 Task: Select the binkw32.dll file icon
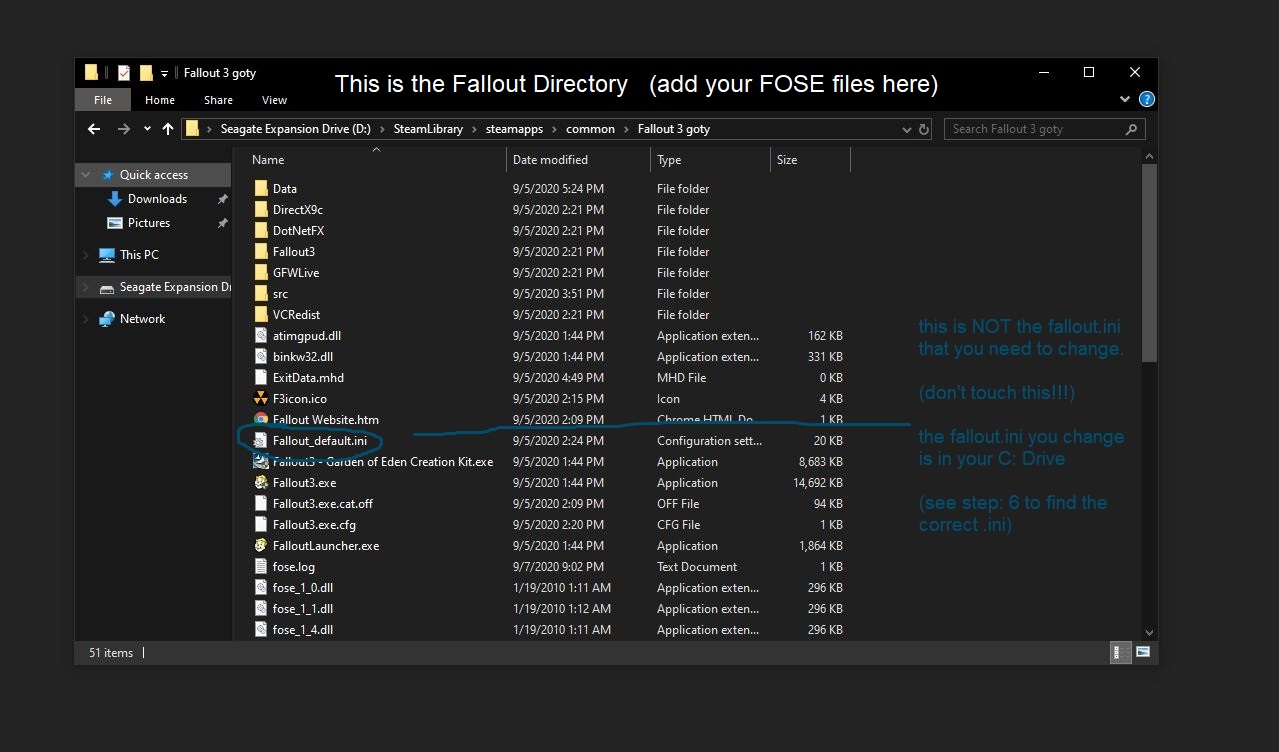[x=261, y=356]
